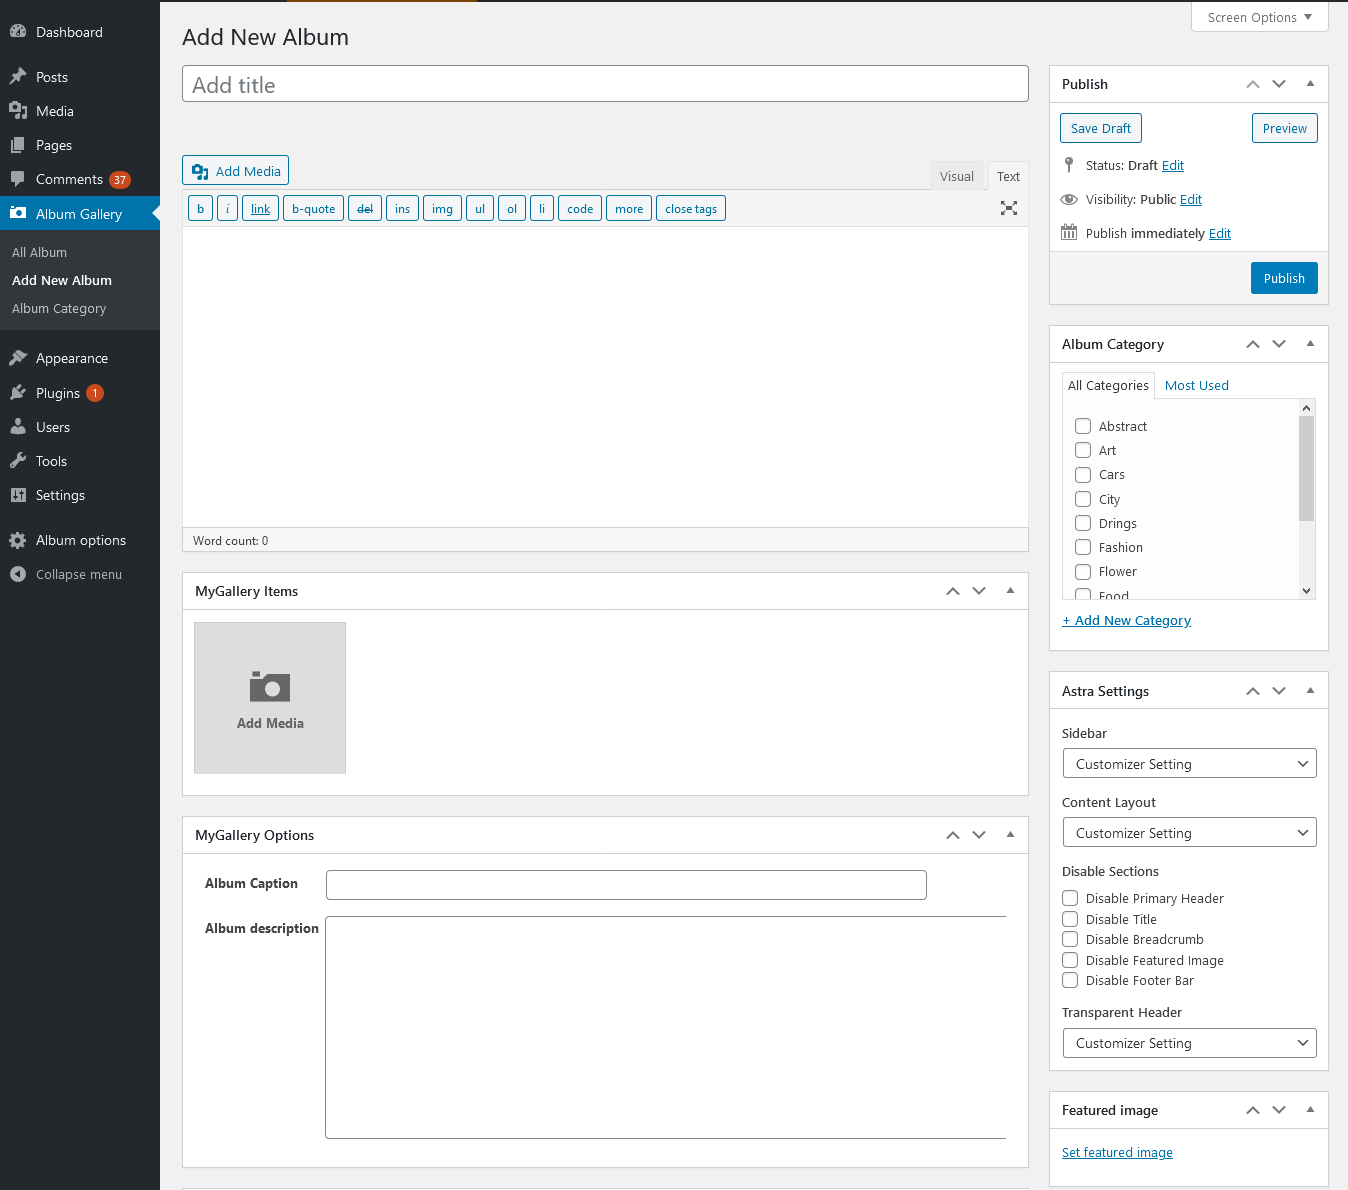1348x1190 pixels.
Task: Insert code tag with code button
Action: (x=580, y=208)
